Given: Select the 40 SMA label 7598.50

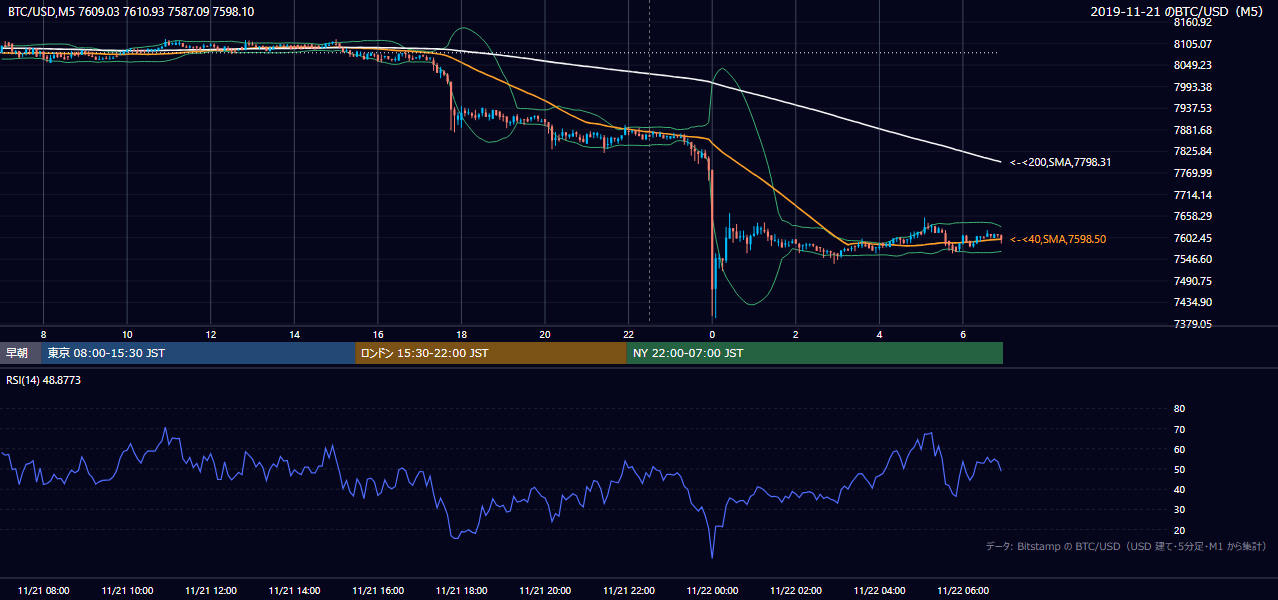Looking at the screenshot, I should coord(1058,239).
